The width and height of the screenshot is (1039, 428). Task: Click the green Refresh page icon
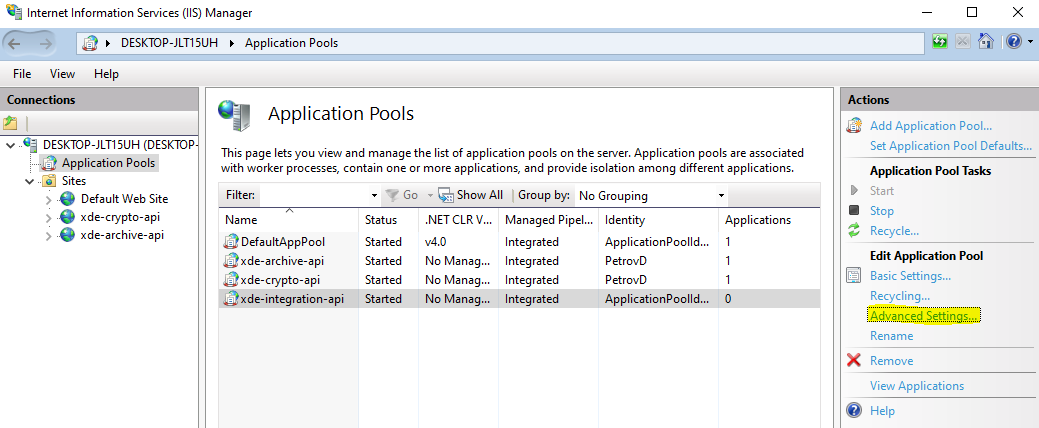[x=940, y=42]
